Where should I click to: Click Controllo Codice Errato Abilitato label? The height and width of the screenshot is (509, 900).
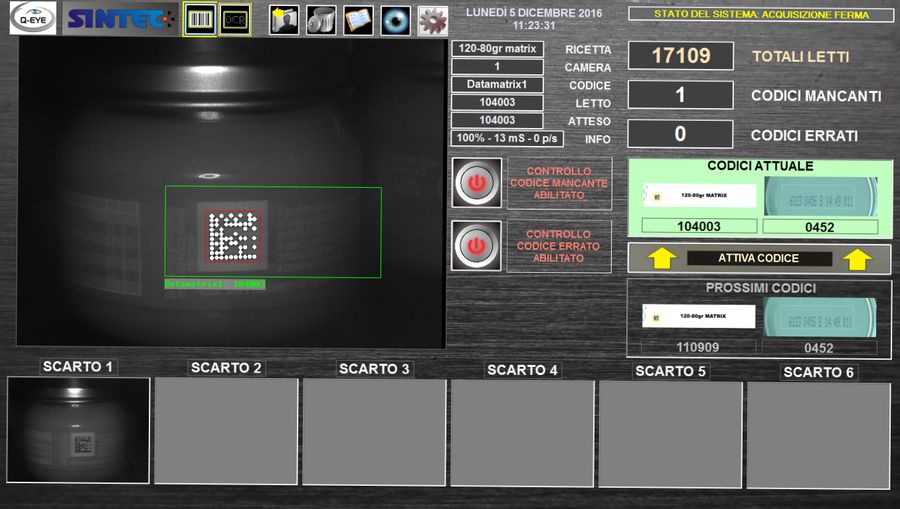[559, 246]
